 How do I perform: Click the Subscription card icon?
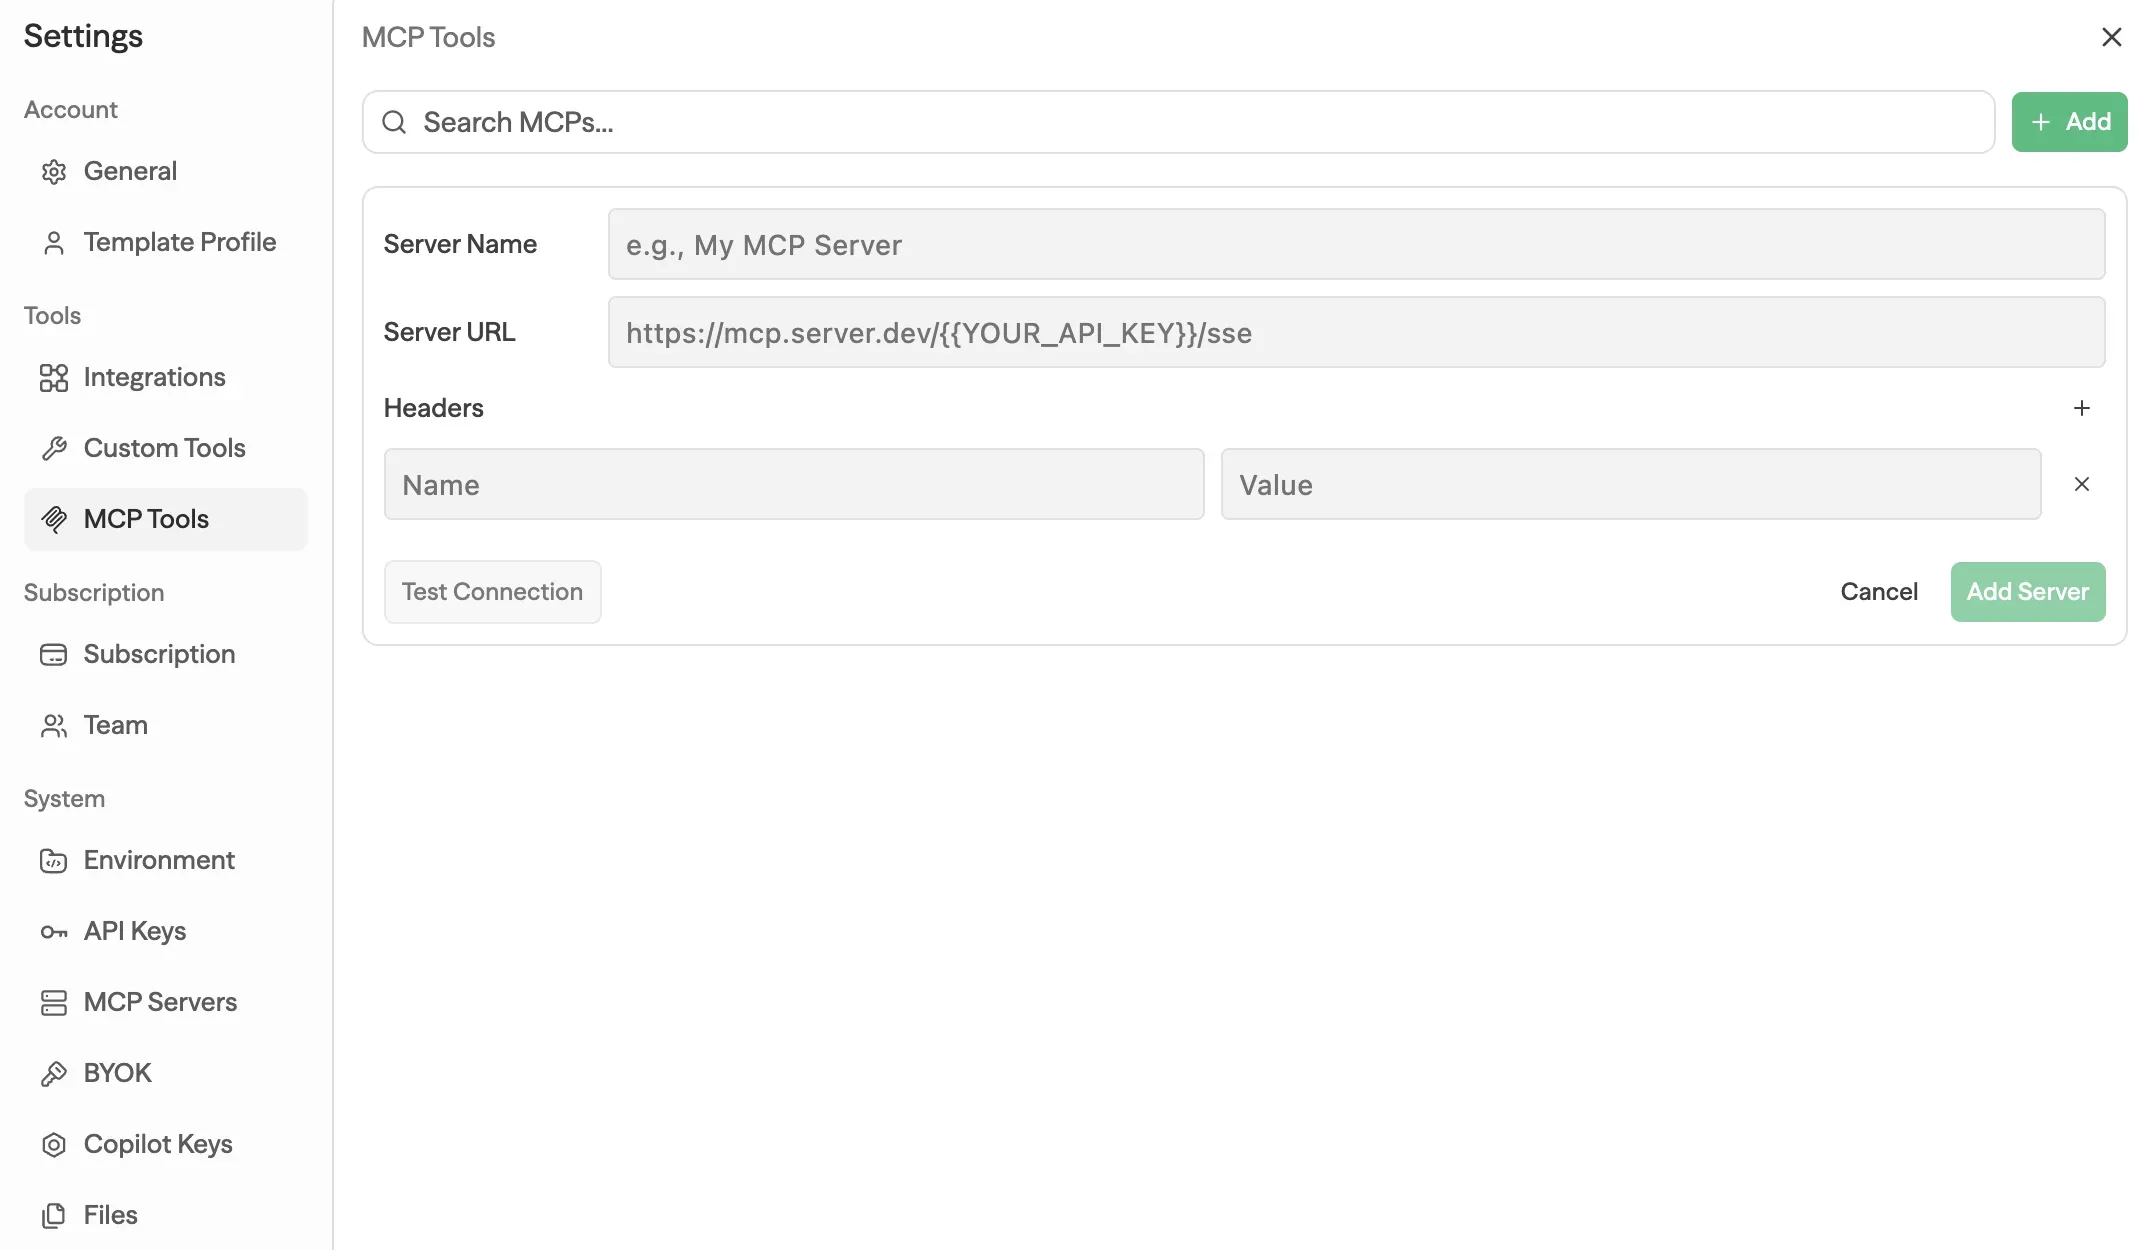pyautogui.click(x=54, y=655)
